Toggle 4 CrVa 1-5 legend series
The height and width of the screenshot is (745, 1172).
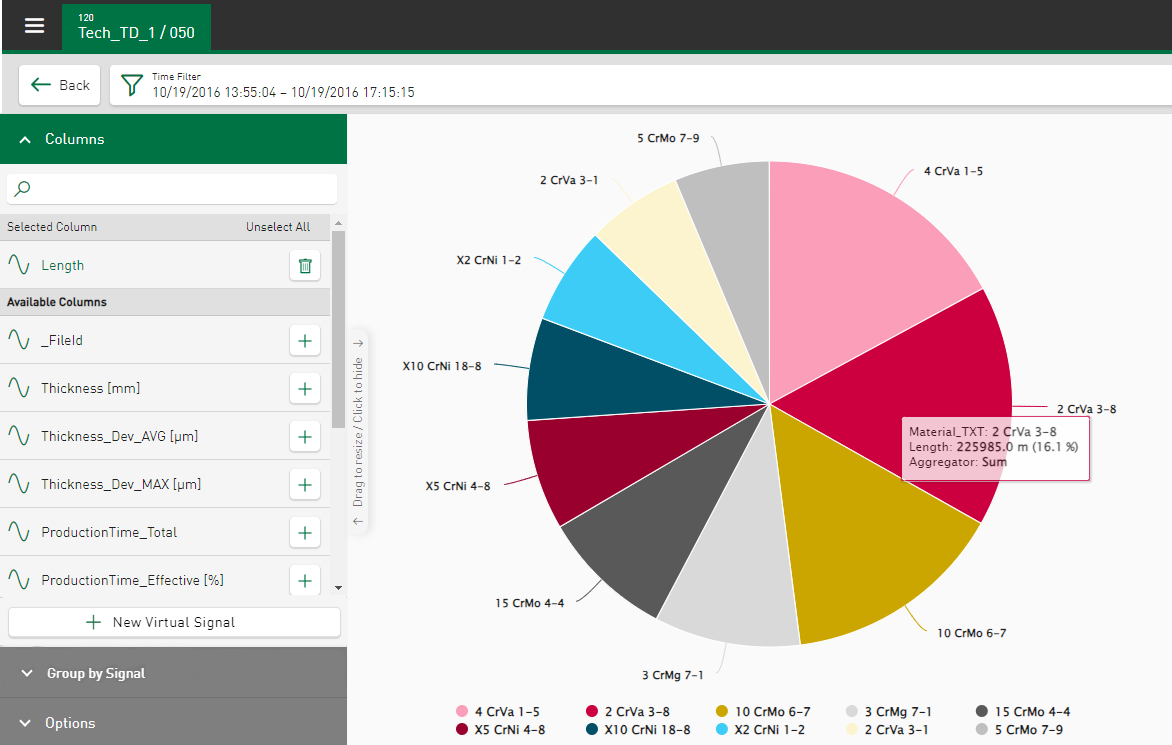tap(497, 712)
